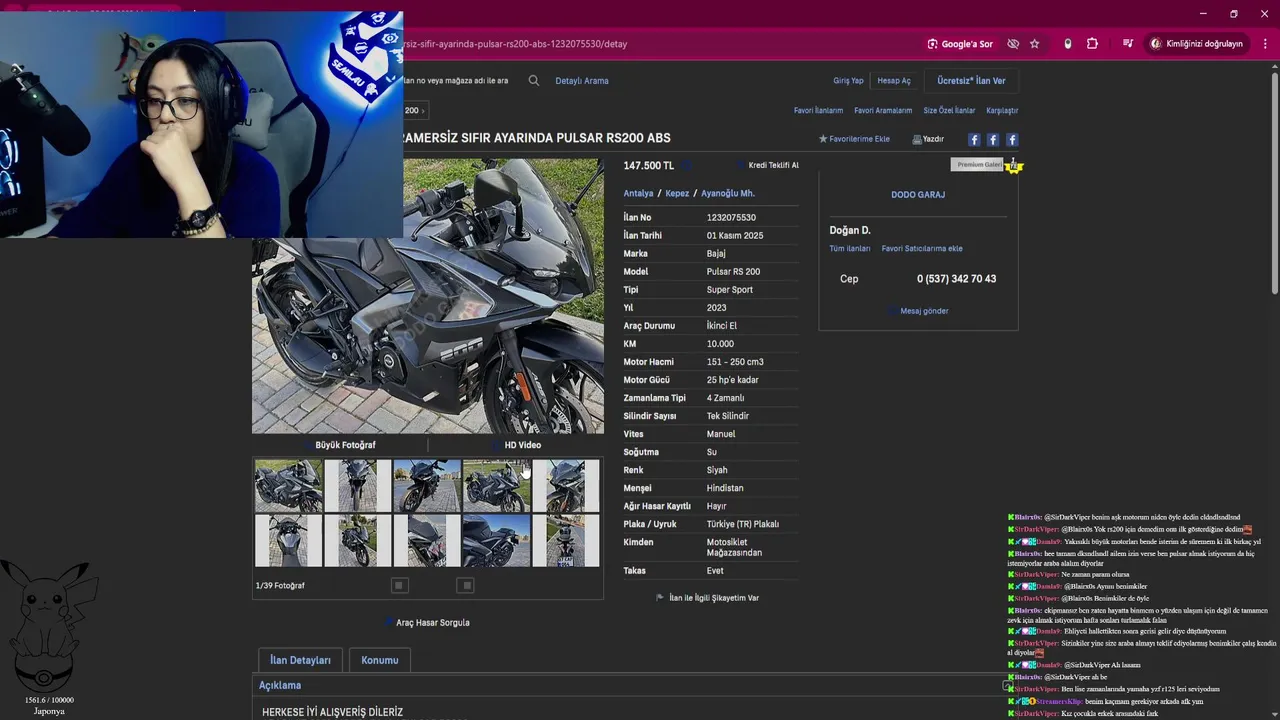The height and width of the screenshot is (720, 1280).
Task: Click the Google'a Sor lens button
Action: (960, 44)
